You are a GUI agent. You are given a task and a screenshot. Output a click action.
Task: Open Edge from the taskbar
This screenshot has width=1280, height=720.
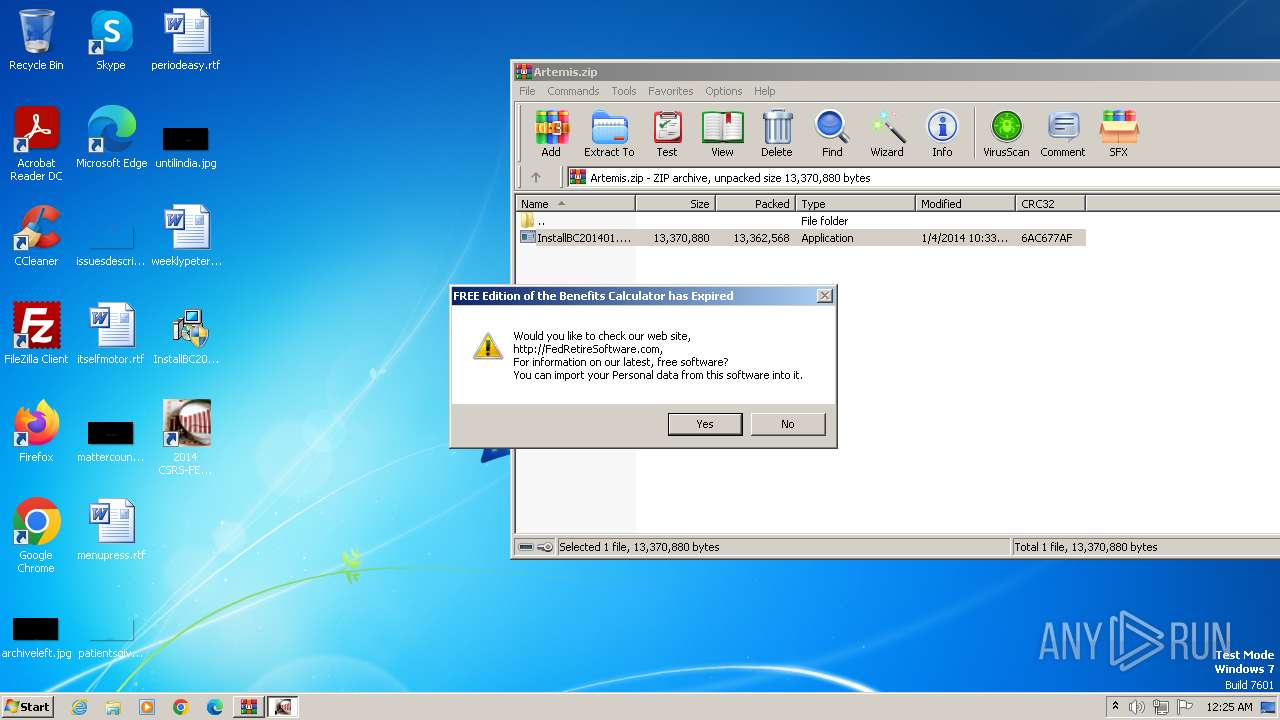(215, 707)
